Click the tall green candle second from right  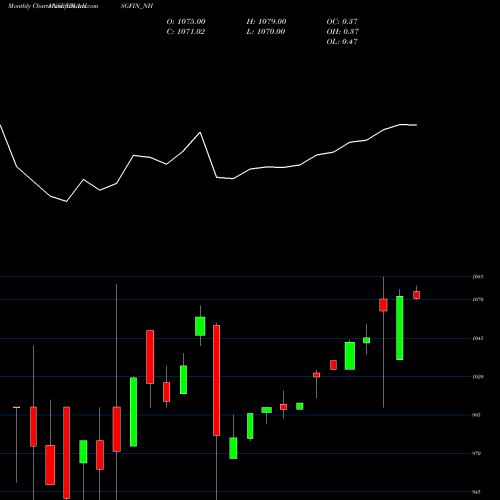click(x=400, y=328)
